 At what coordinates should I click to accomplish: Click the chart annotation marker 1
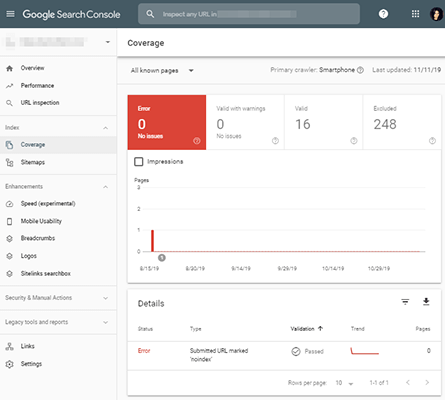162,258
